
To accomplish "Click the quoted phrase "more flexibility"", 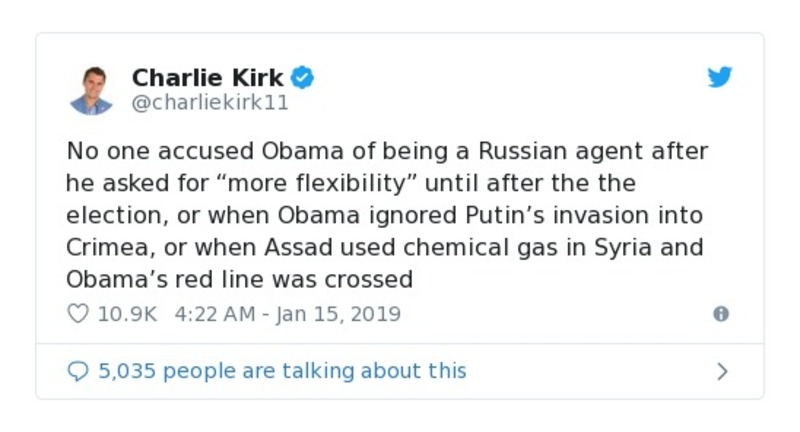I will coord(329,185).
